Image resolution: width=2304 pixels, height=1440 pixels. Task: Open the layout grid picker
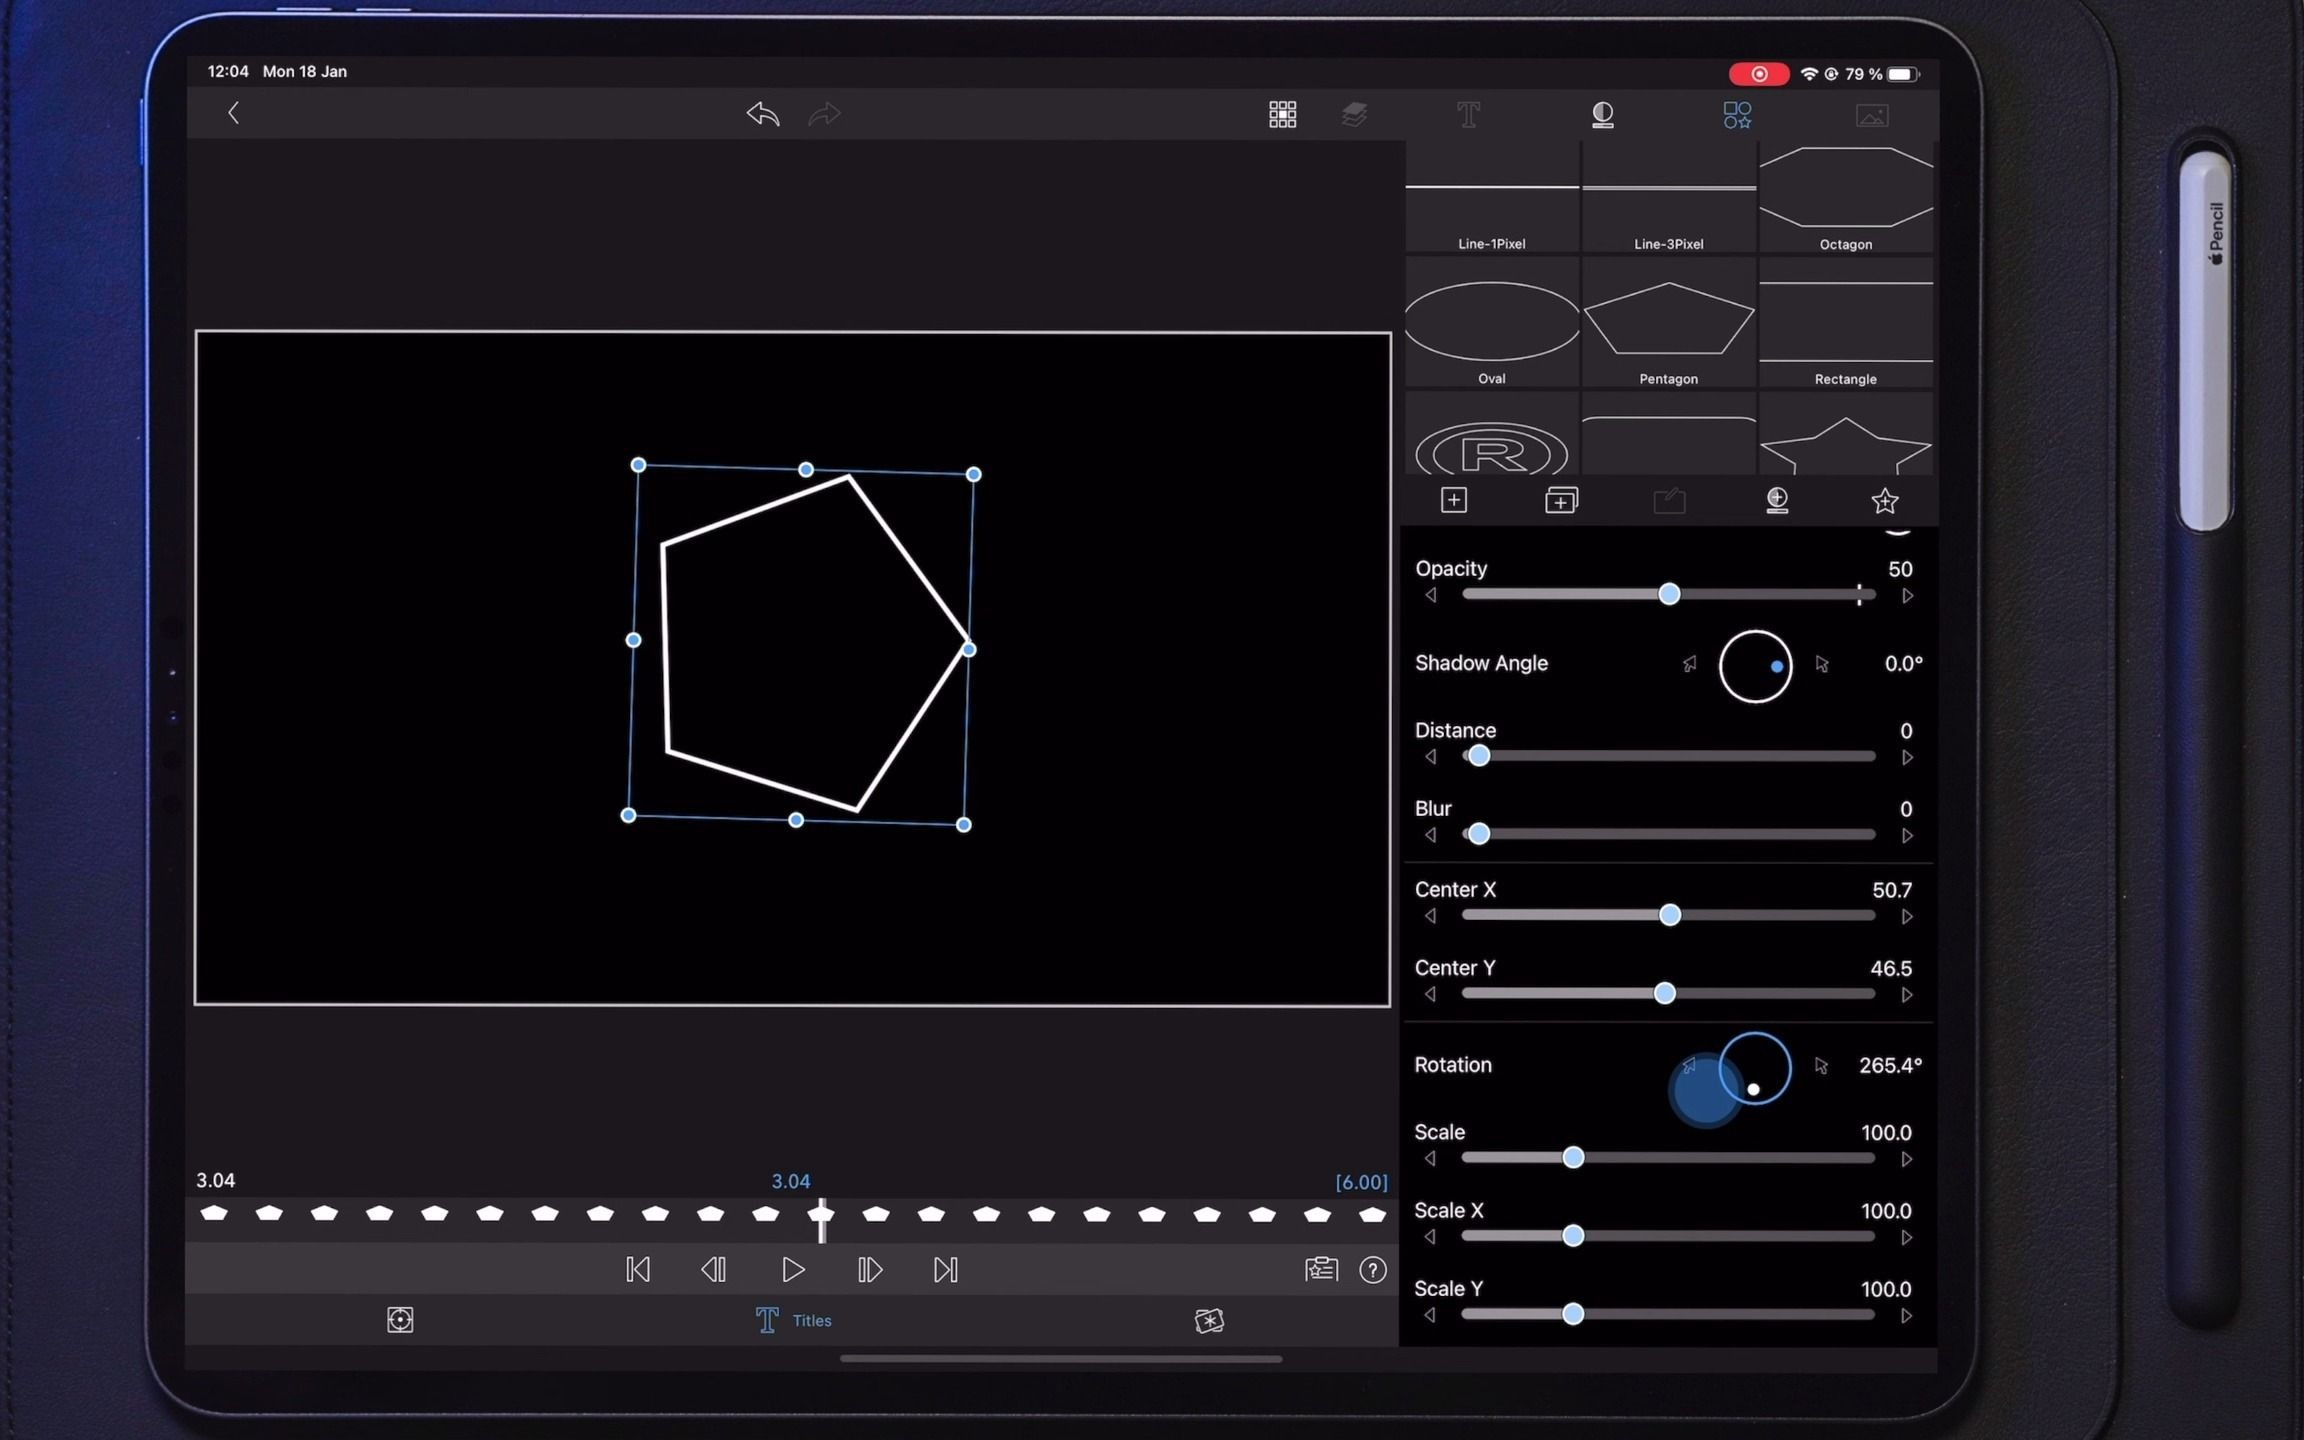coord(1281,114)
